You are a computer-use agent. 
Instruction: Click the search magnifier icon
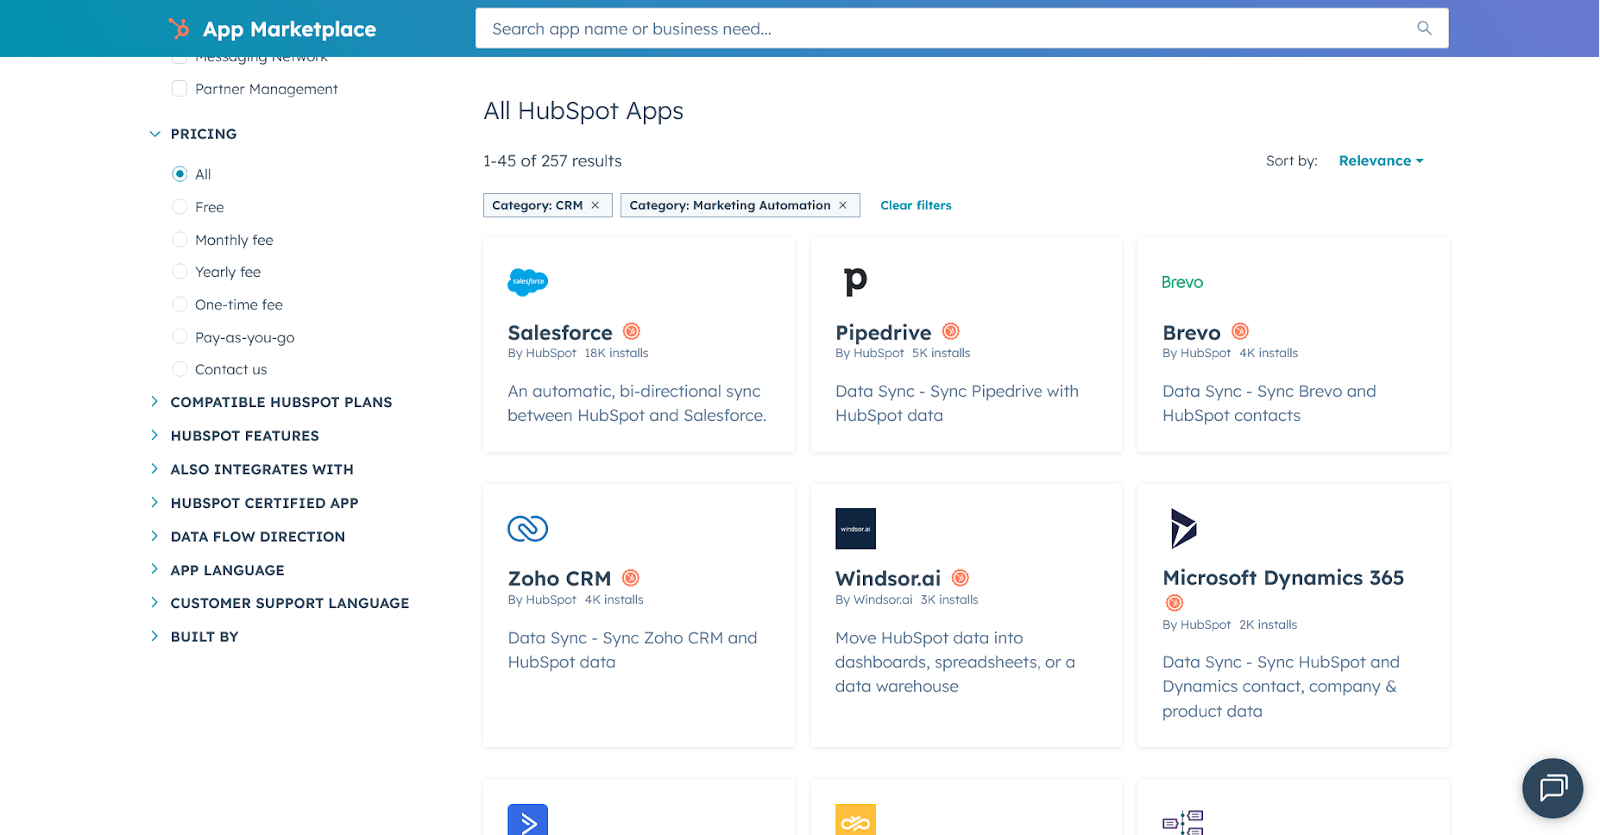click(x=1424, y=28)
